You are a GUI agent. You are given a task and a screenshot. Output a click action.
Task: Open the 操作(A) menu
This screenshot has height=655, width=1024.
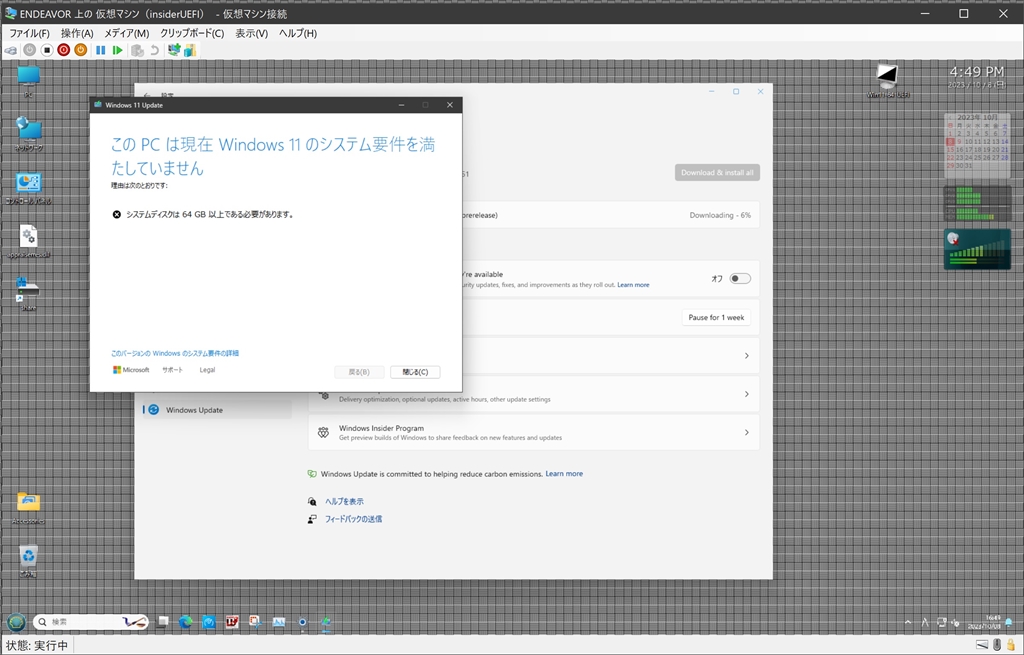[77, 33]
